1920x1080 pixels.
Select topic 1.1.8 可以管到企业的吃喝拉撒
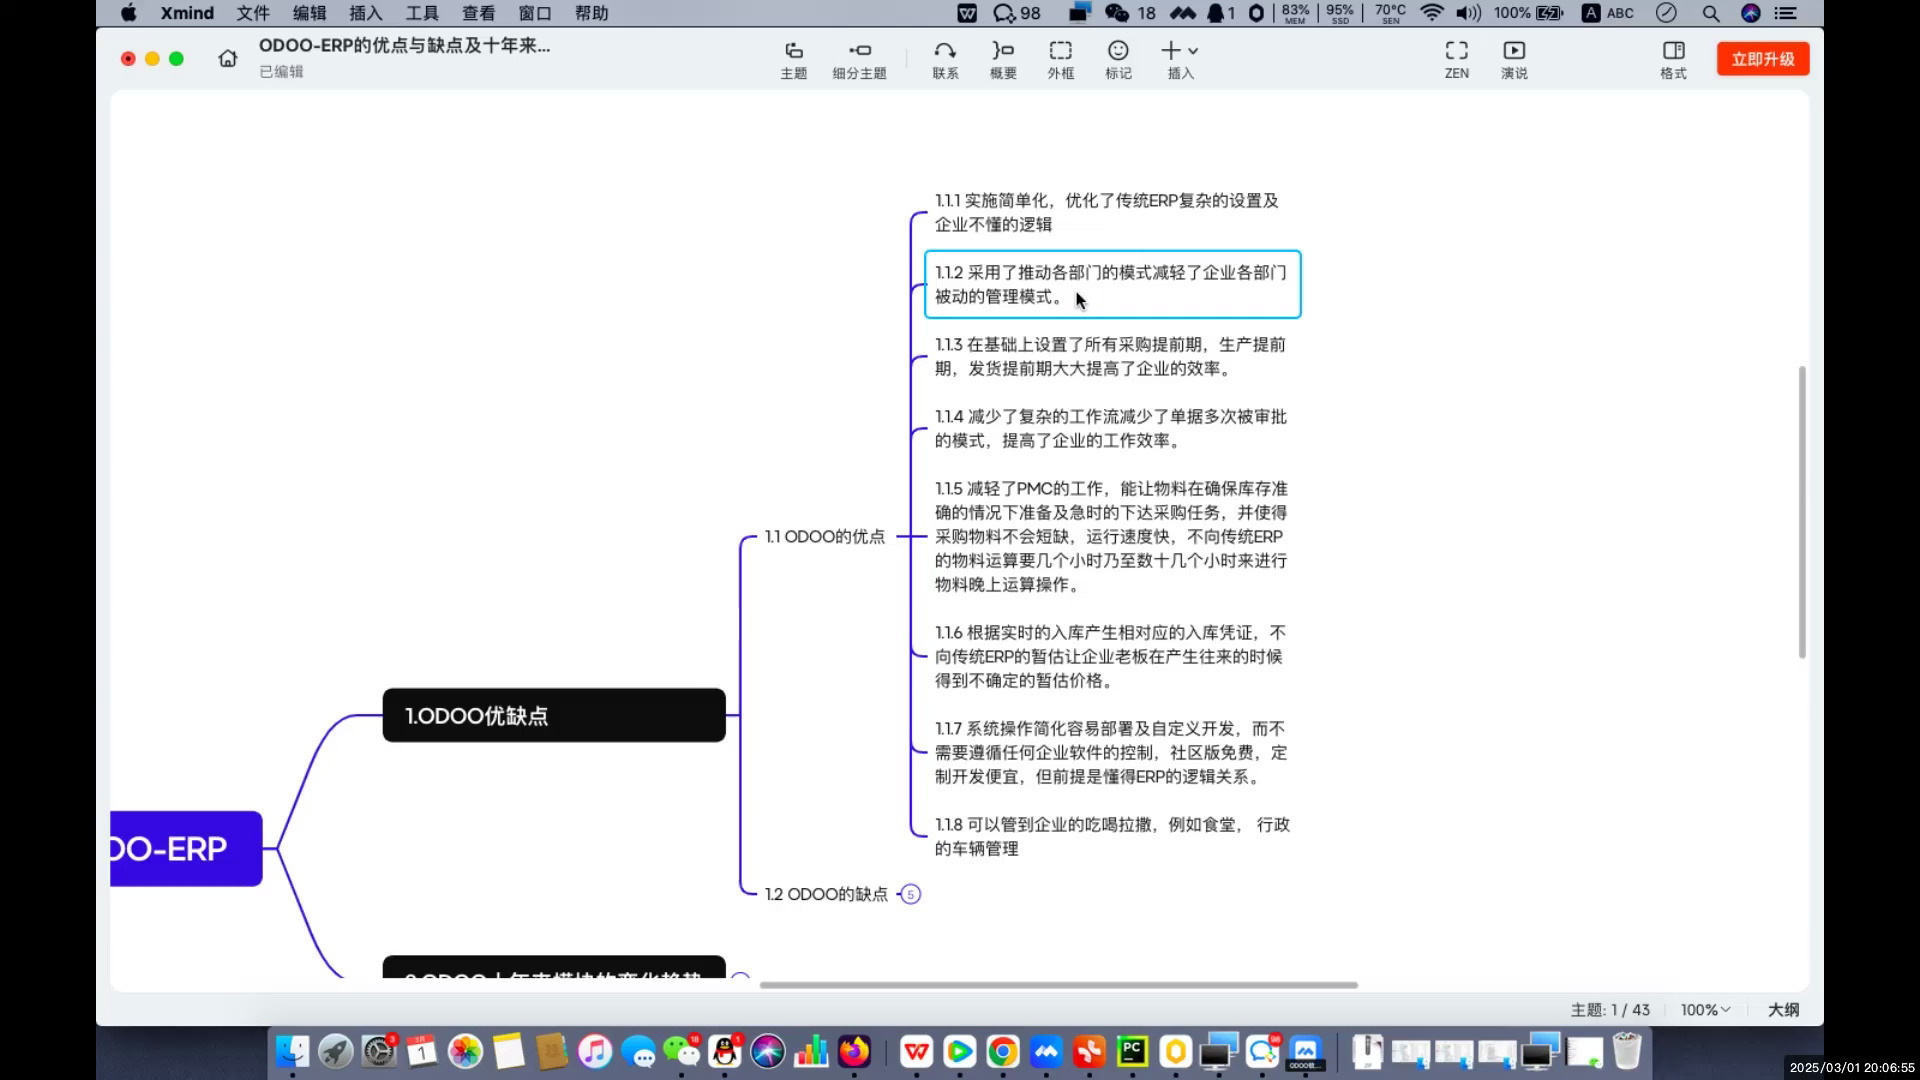point(1112,837)
